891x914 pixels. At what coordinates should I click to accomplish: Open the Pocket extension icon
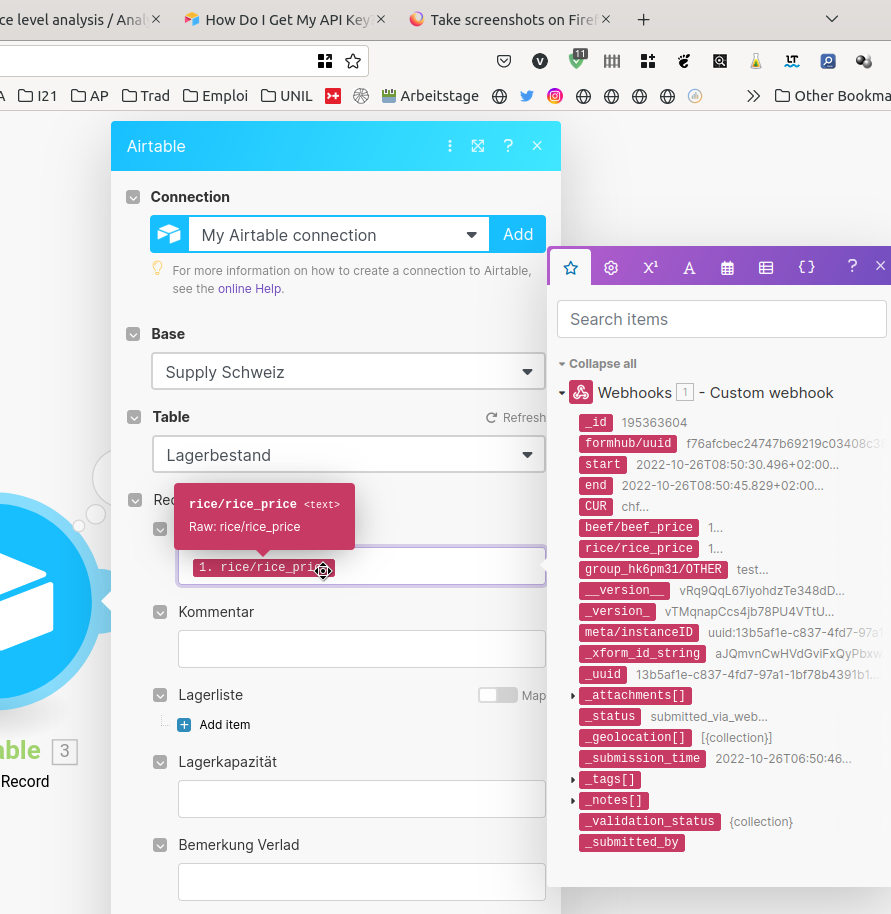[504, 61]
